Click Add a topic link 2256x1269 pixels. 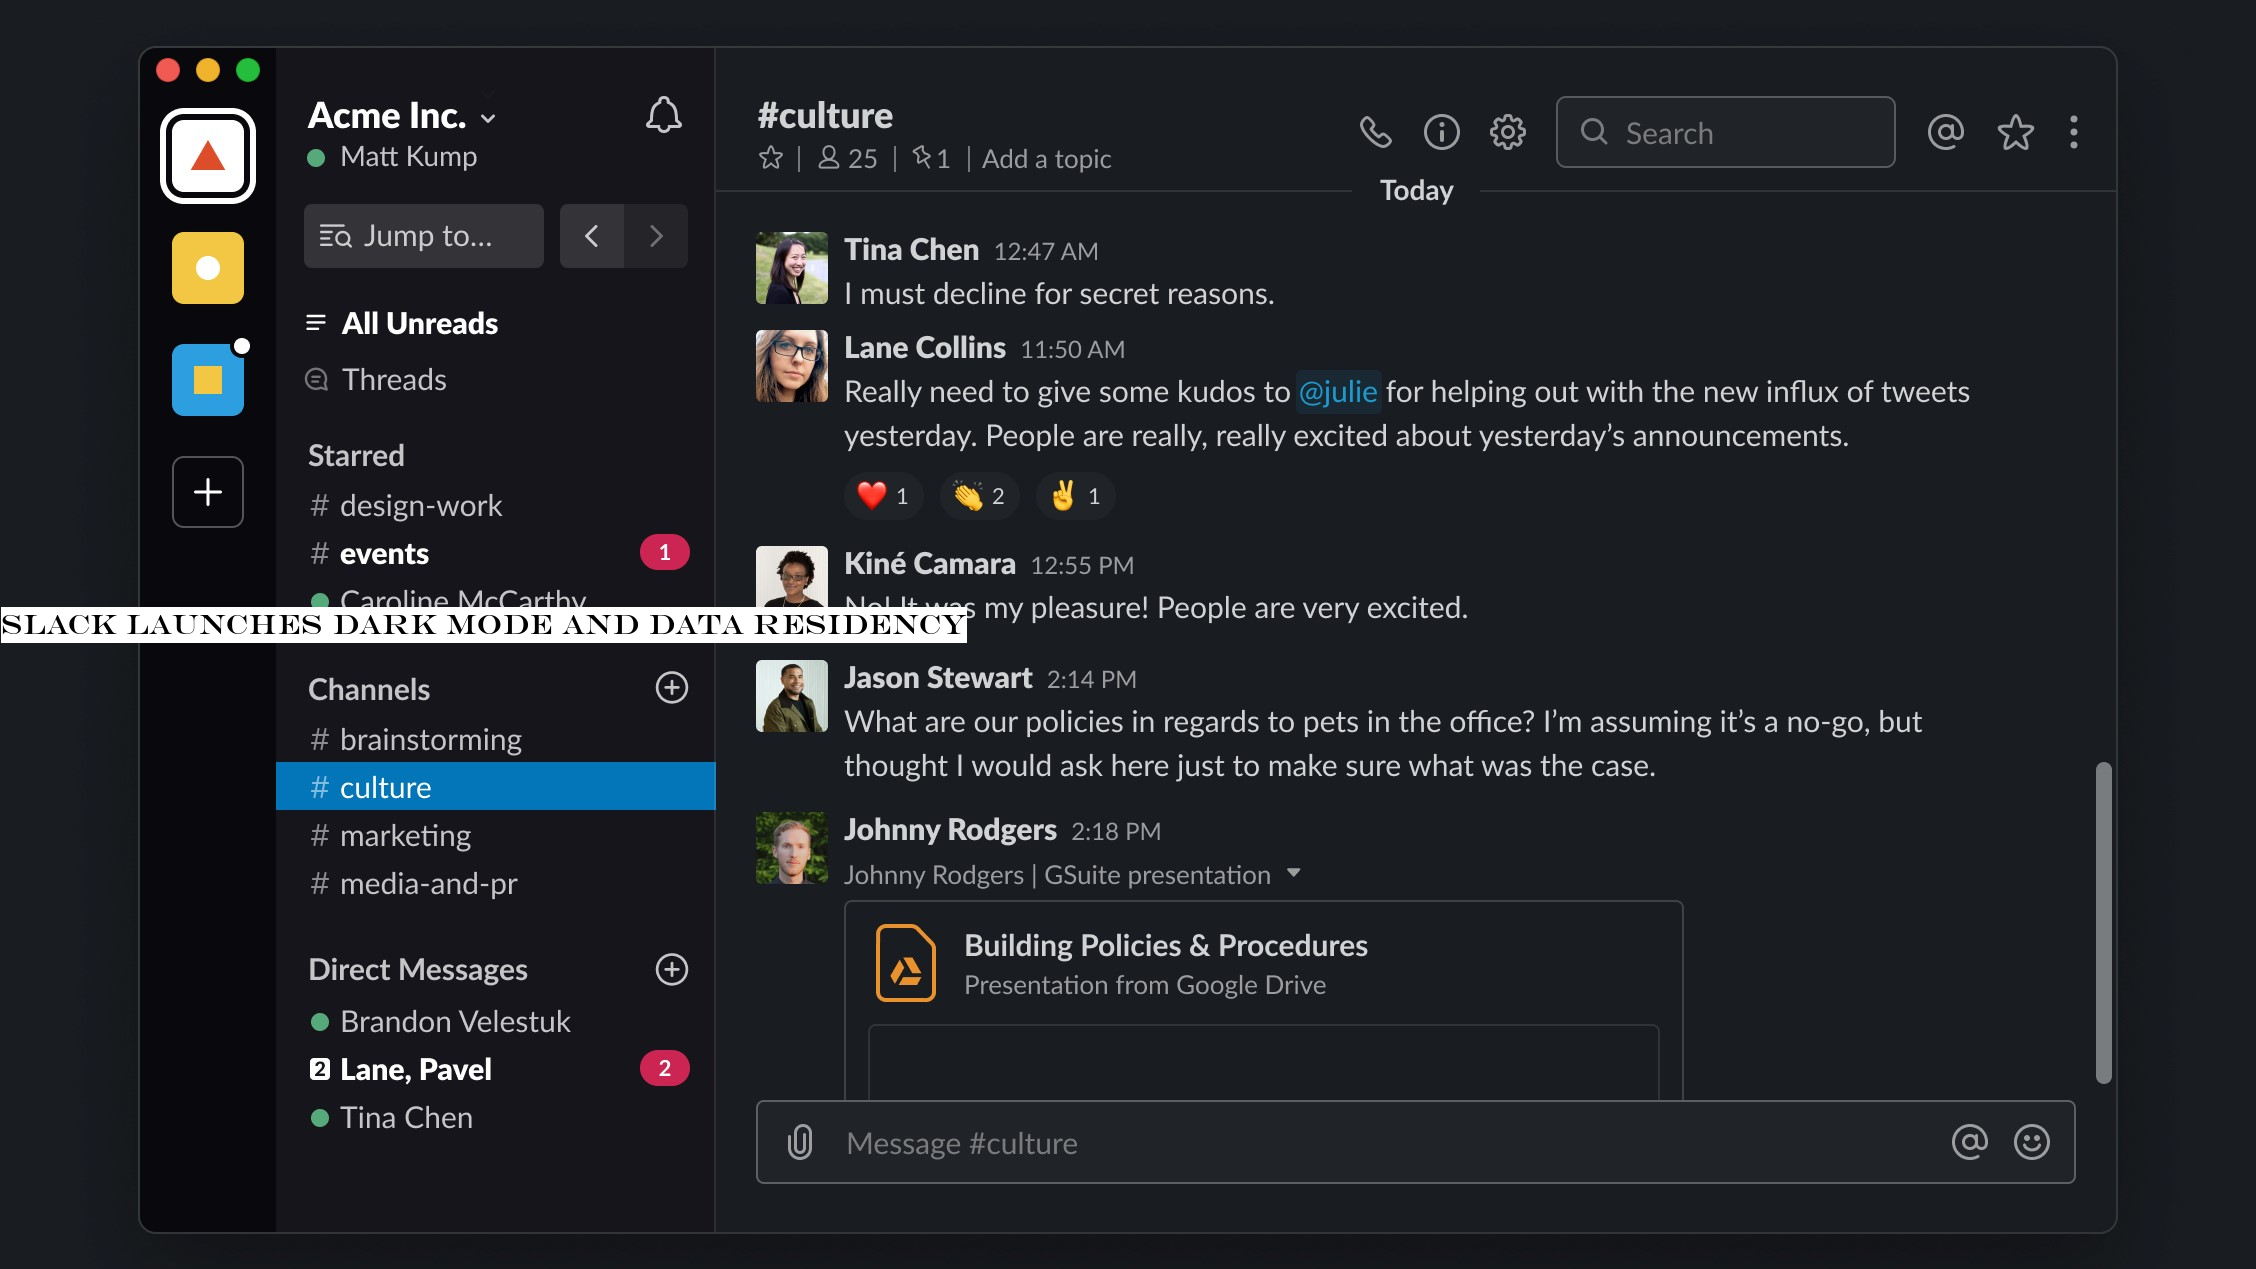pyautogui.click(x=1046, y=158)
